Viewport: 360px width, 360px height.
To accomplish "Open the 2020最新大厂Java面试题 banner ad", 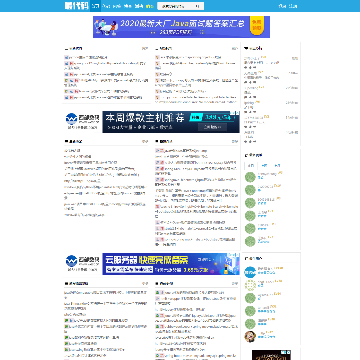I will (181, 27).
